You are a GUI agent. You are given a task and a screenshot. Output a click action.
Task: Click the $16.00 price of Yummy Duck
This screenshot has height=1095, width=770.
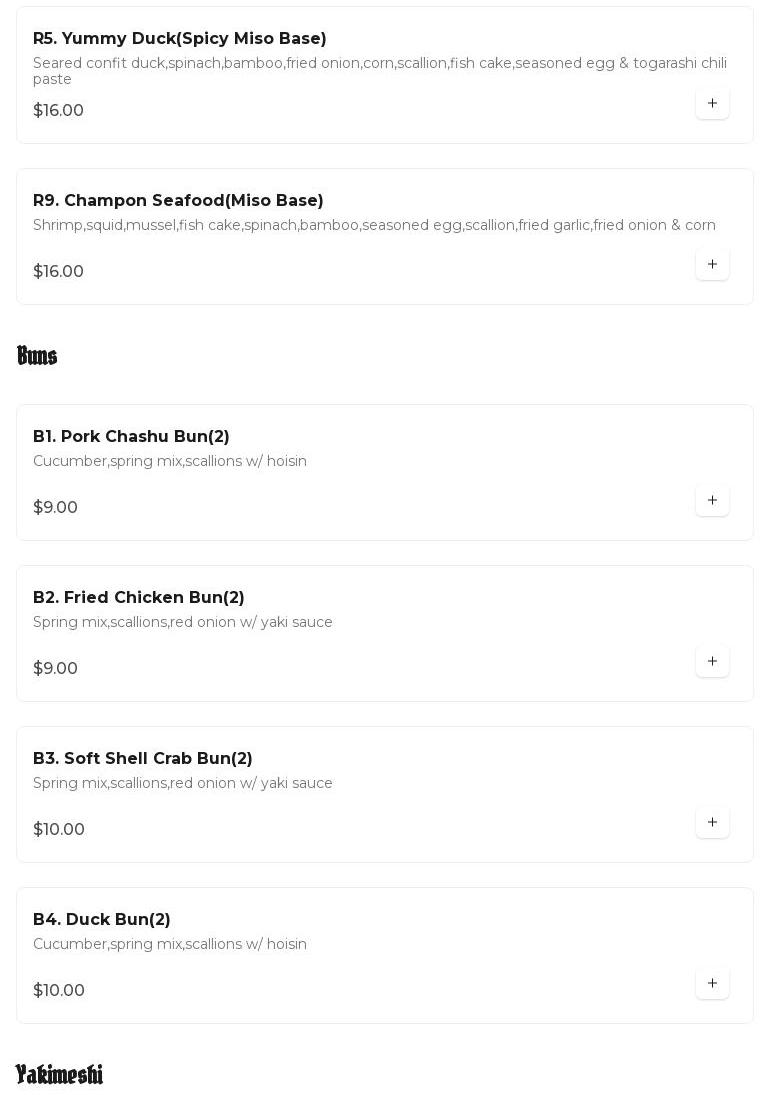58,111
